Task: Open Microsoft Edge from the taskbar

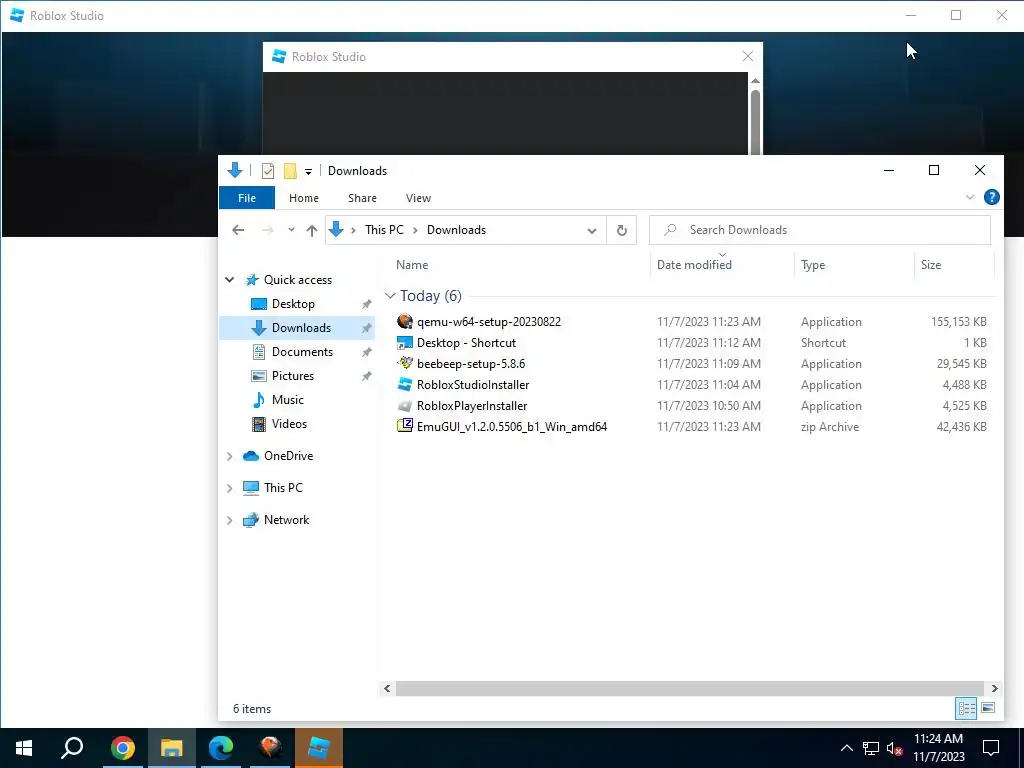Action: coord(221,748)
